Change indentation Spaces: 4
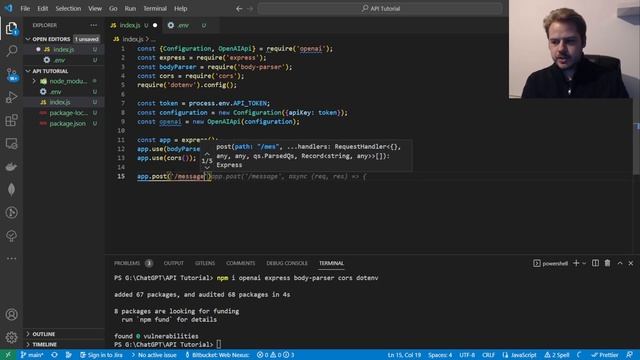This screenshot has height=360, width=640. point(440,355)
